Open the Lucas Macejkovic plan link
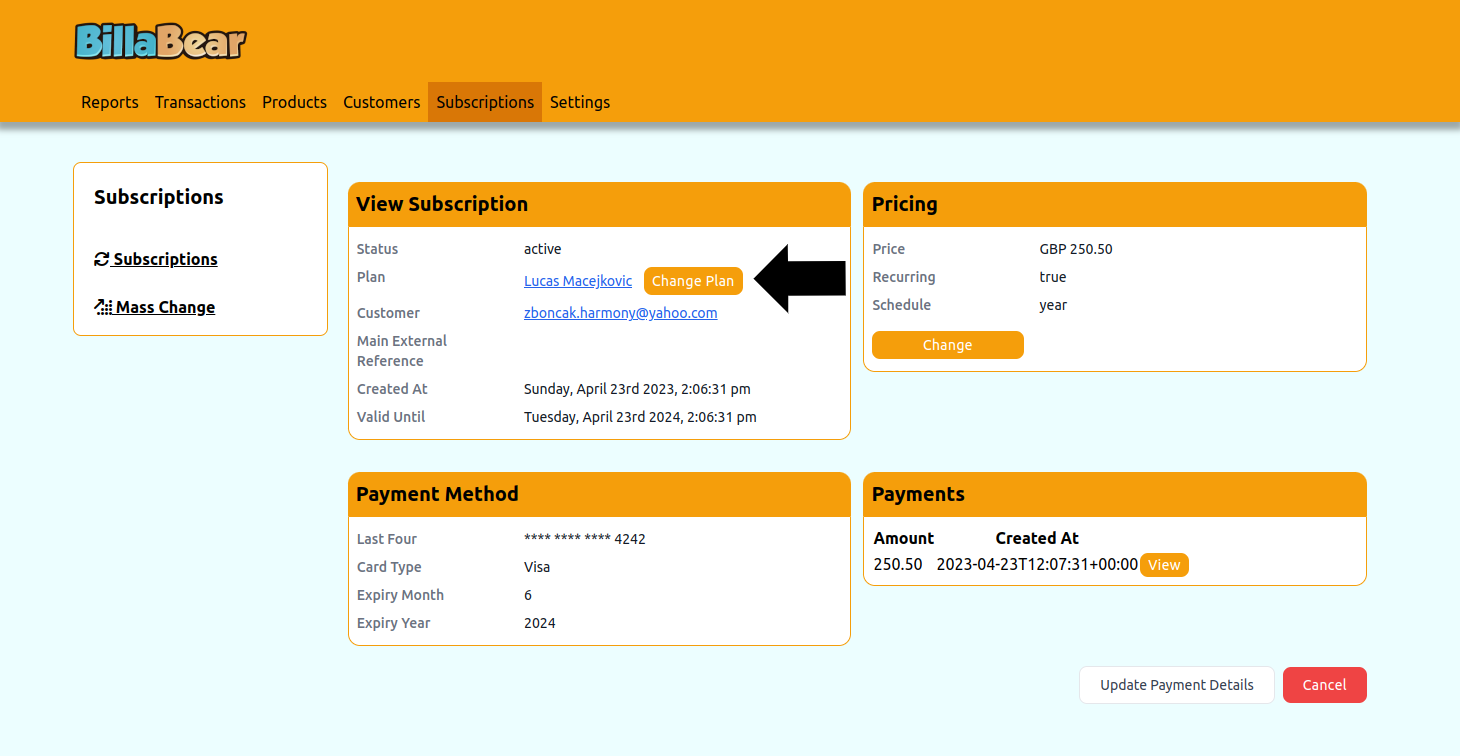This screenshot has height=756, width=1460. tap(578, 281)
